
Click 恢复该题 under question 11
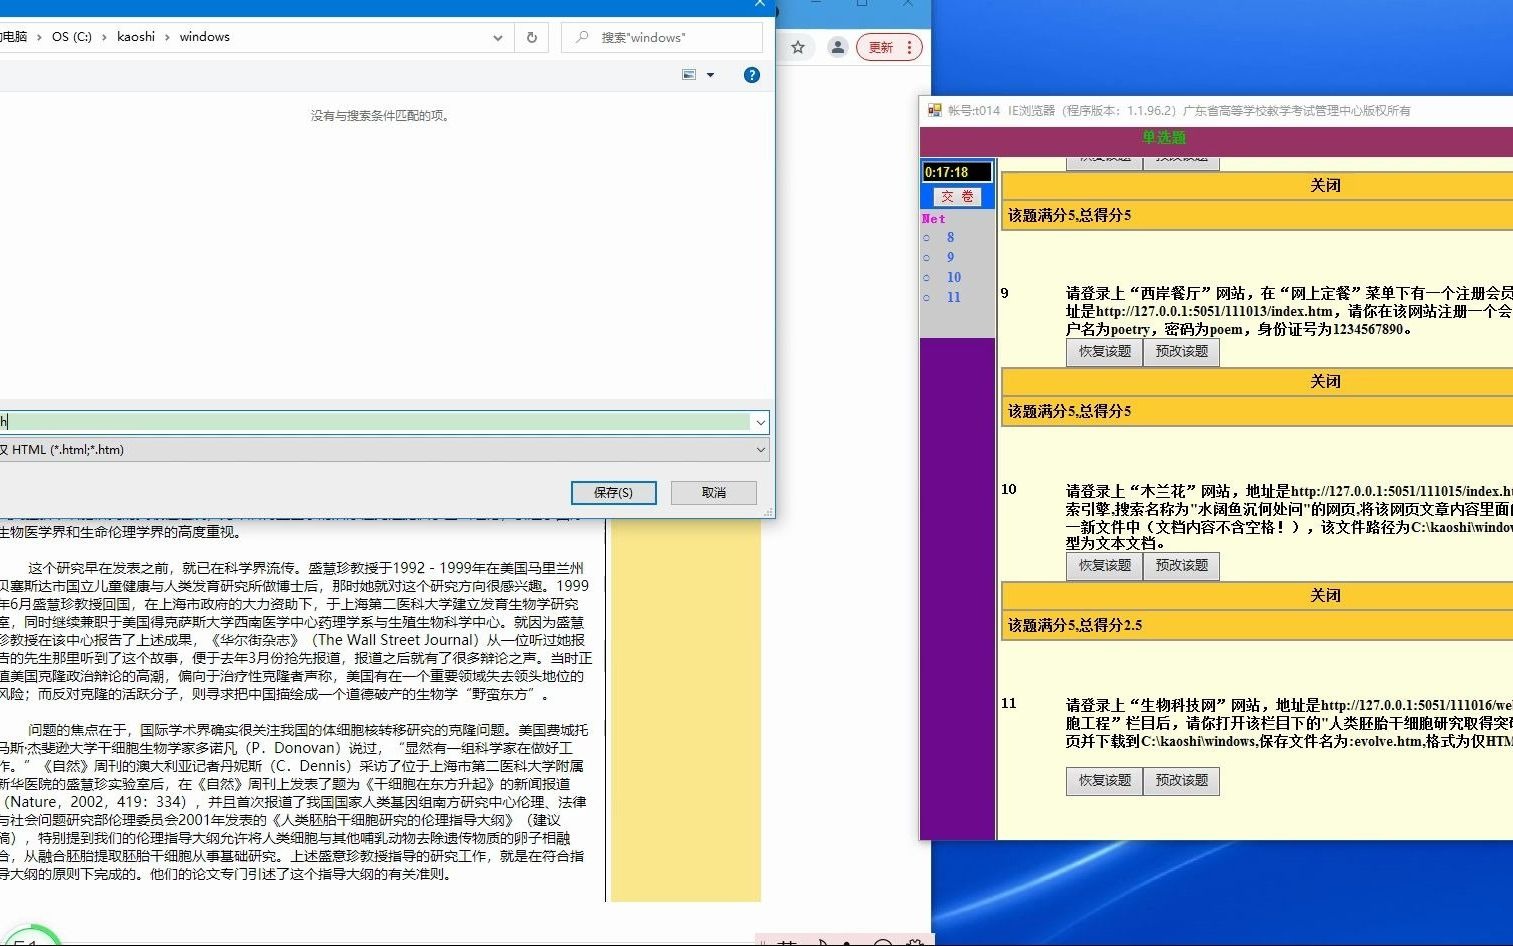(1105, 781)
